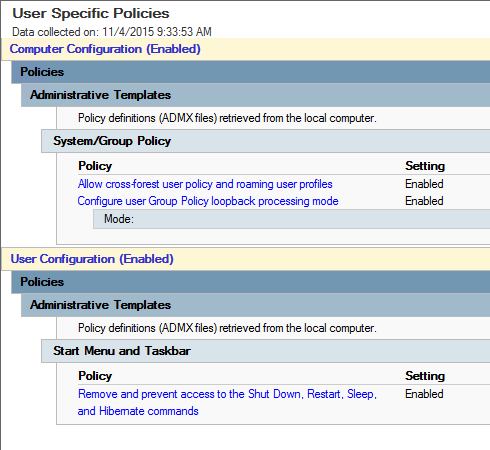This screenshot has height=450, width=490.
Task: Click the User Specific Policies title
Action: click(x=91, y=13)
